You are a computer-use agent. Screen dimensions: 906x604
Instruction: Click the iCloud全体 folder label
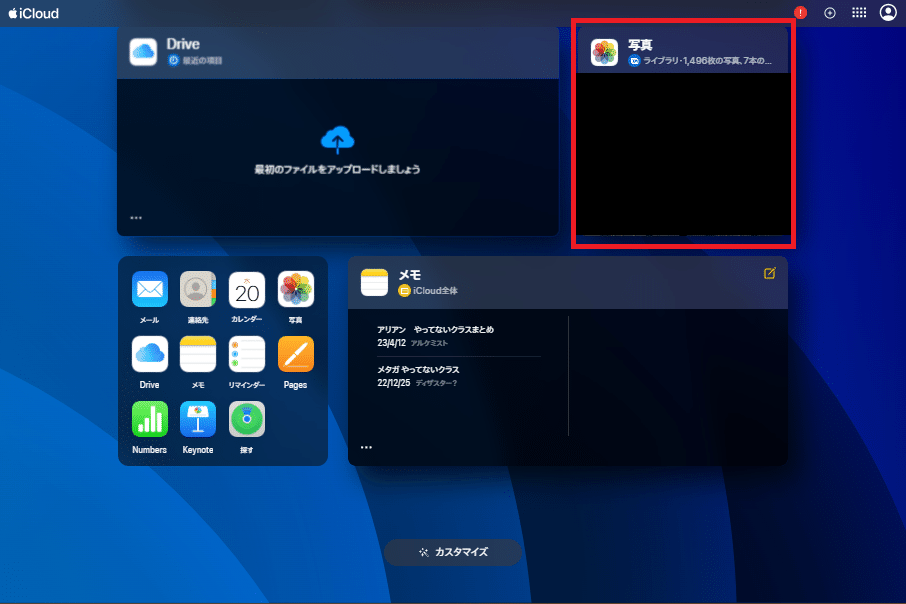pyautogui.click(x=435, y=291)
